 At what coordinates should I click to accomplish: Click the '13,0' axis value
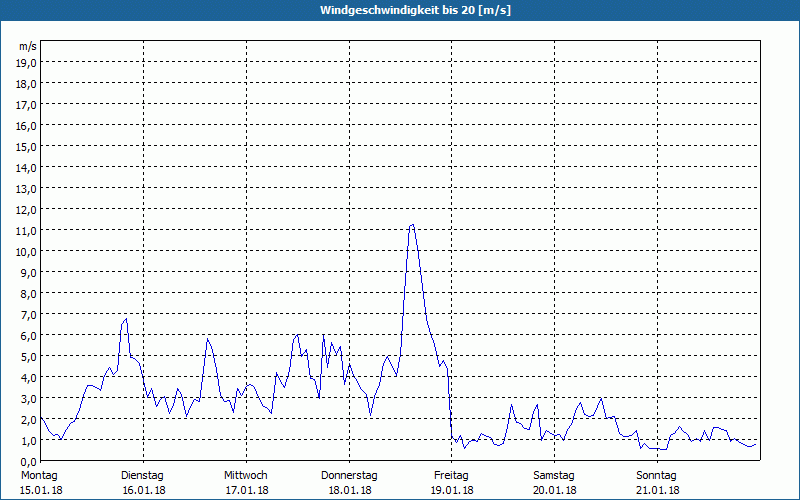26,189
